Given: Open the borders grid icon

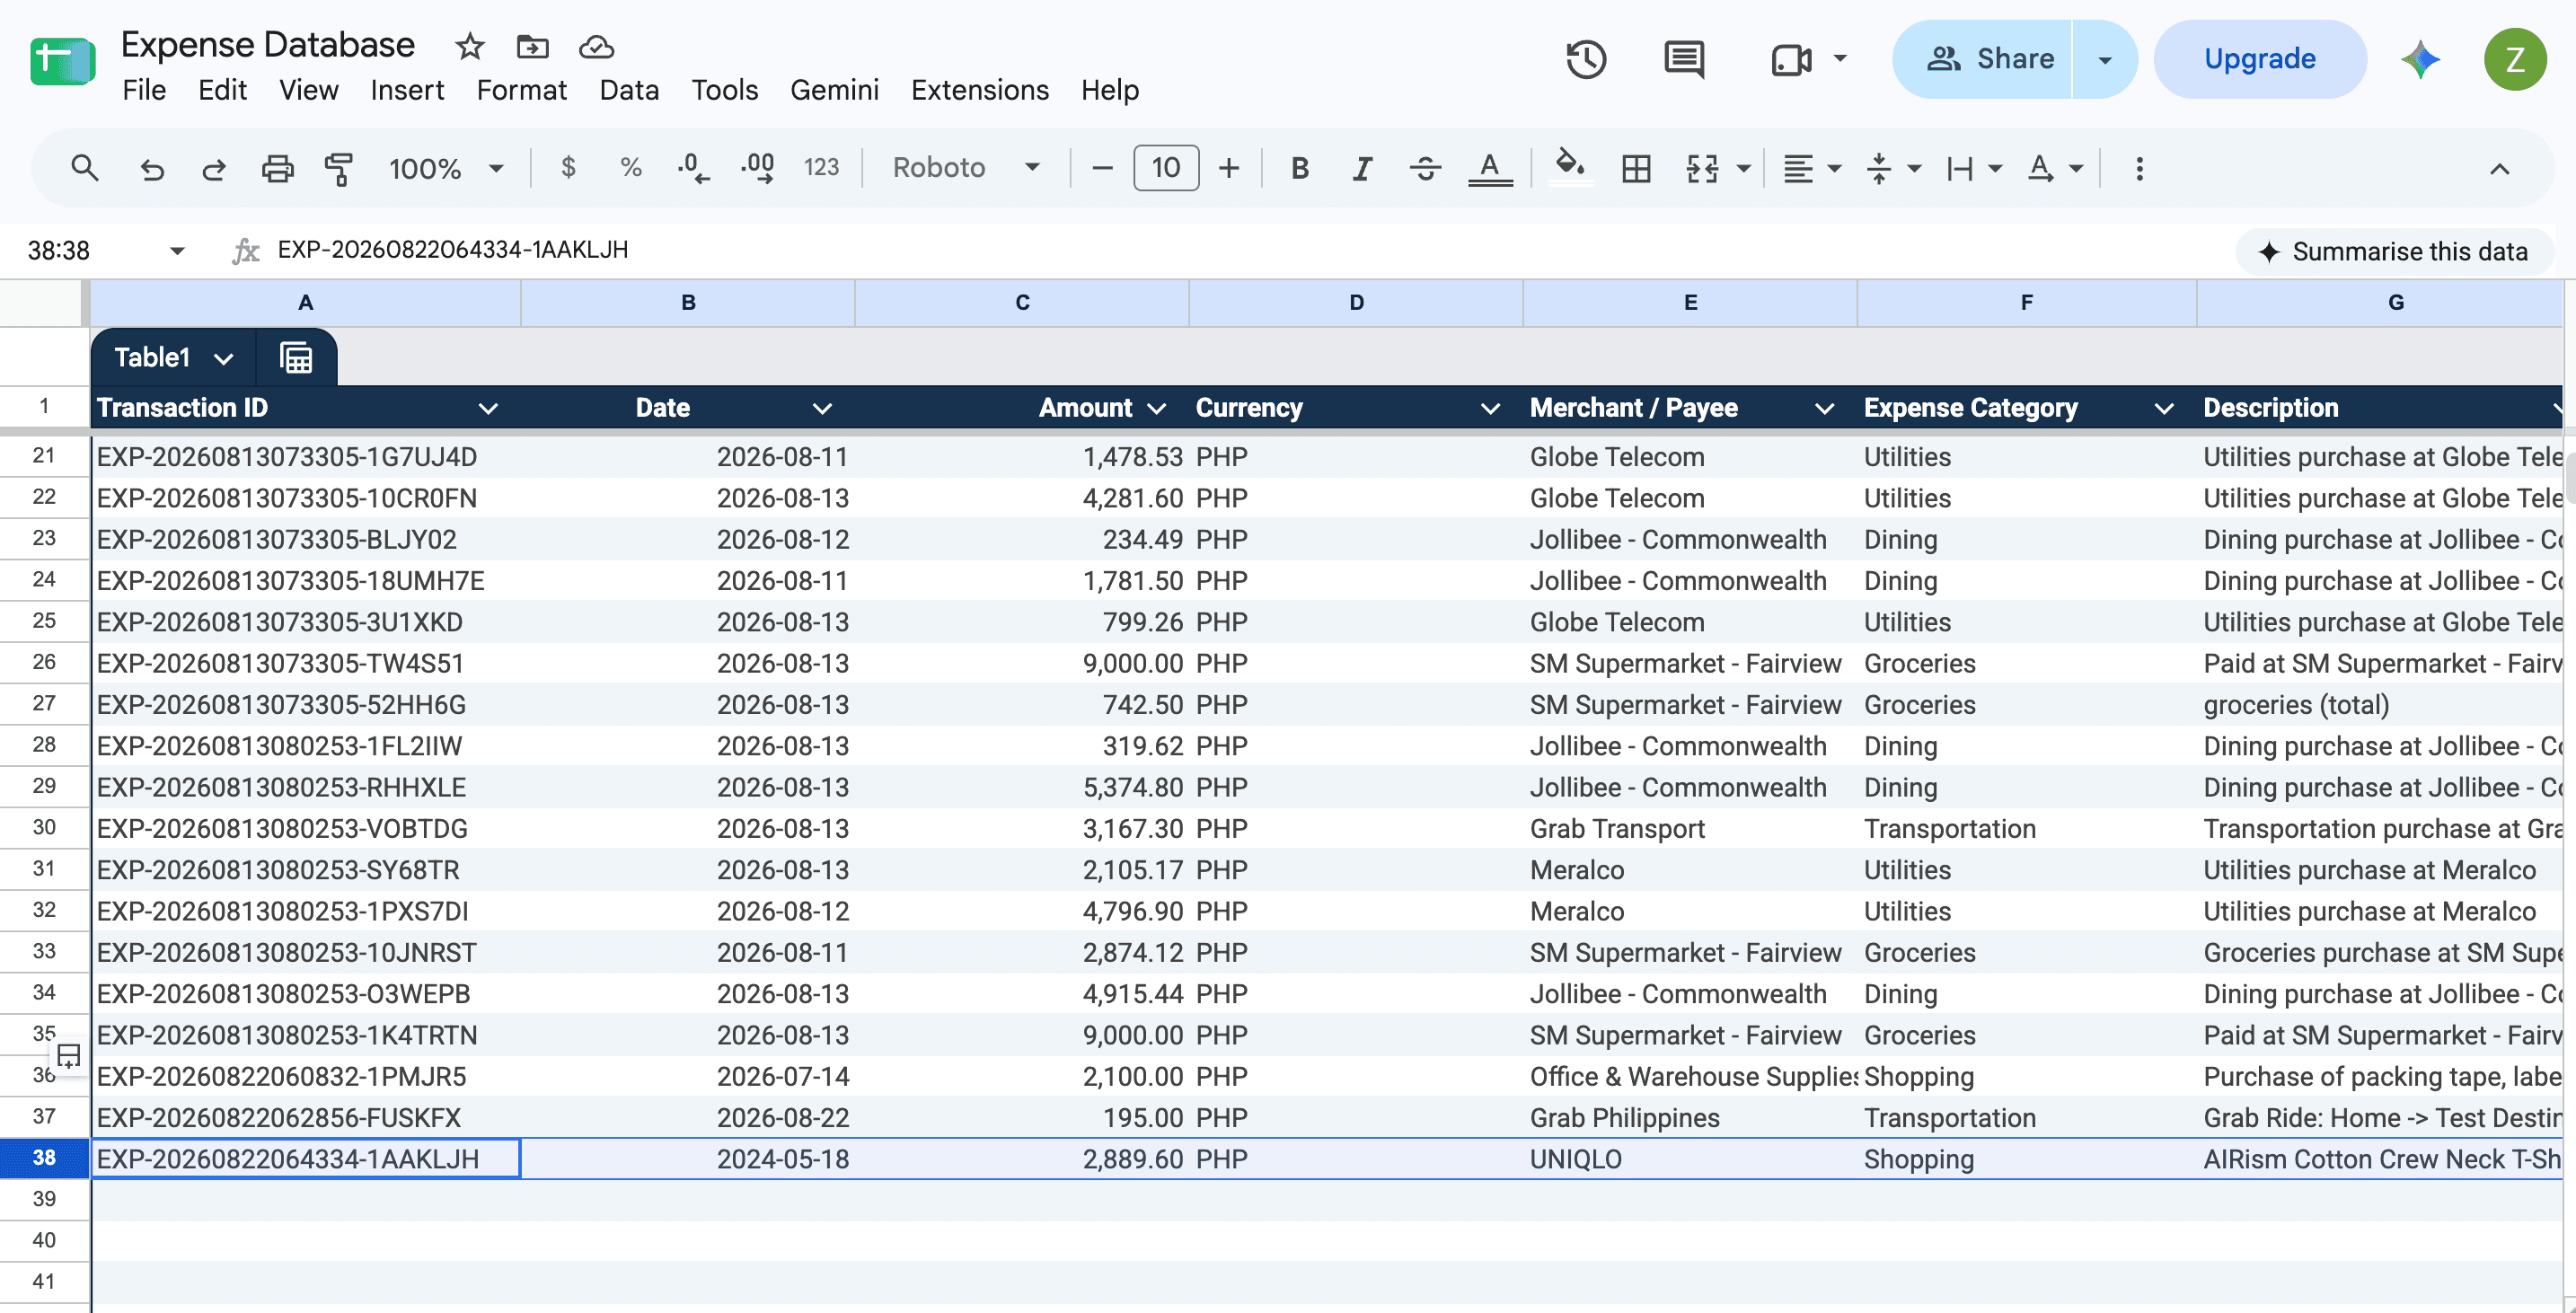Looking at the screenshot, I should (1636, 168).
